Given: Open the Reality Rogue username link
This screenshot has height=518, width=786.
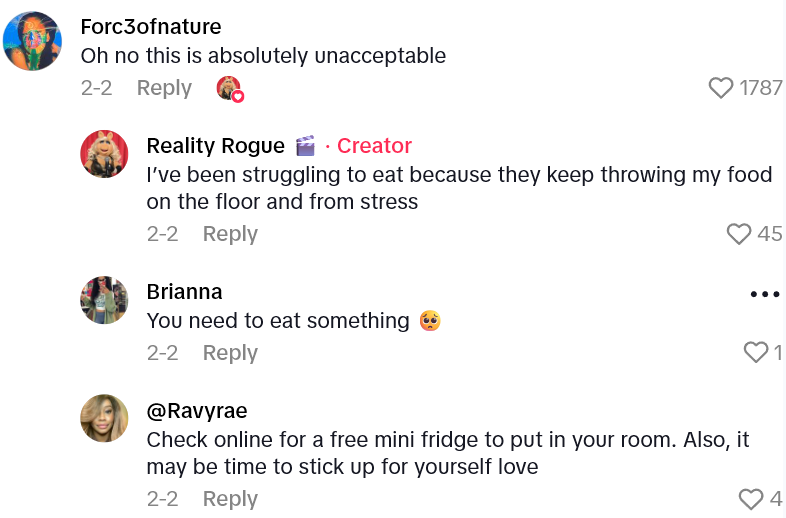Looking at the screenshot, I should pyautogui.click(x=215, y=146).
